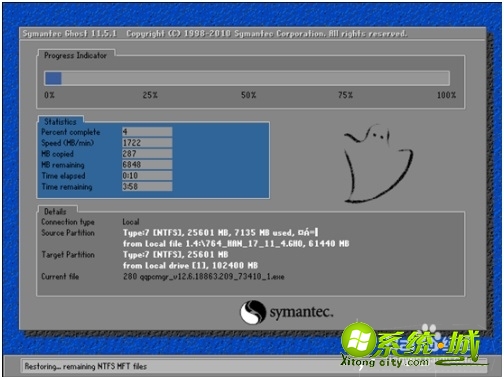Click the Local connection type value
Viewport: 504px width, 379px height.
click(x=131, y=222)
